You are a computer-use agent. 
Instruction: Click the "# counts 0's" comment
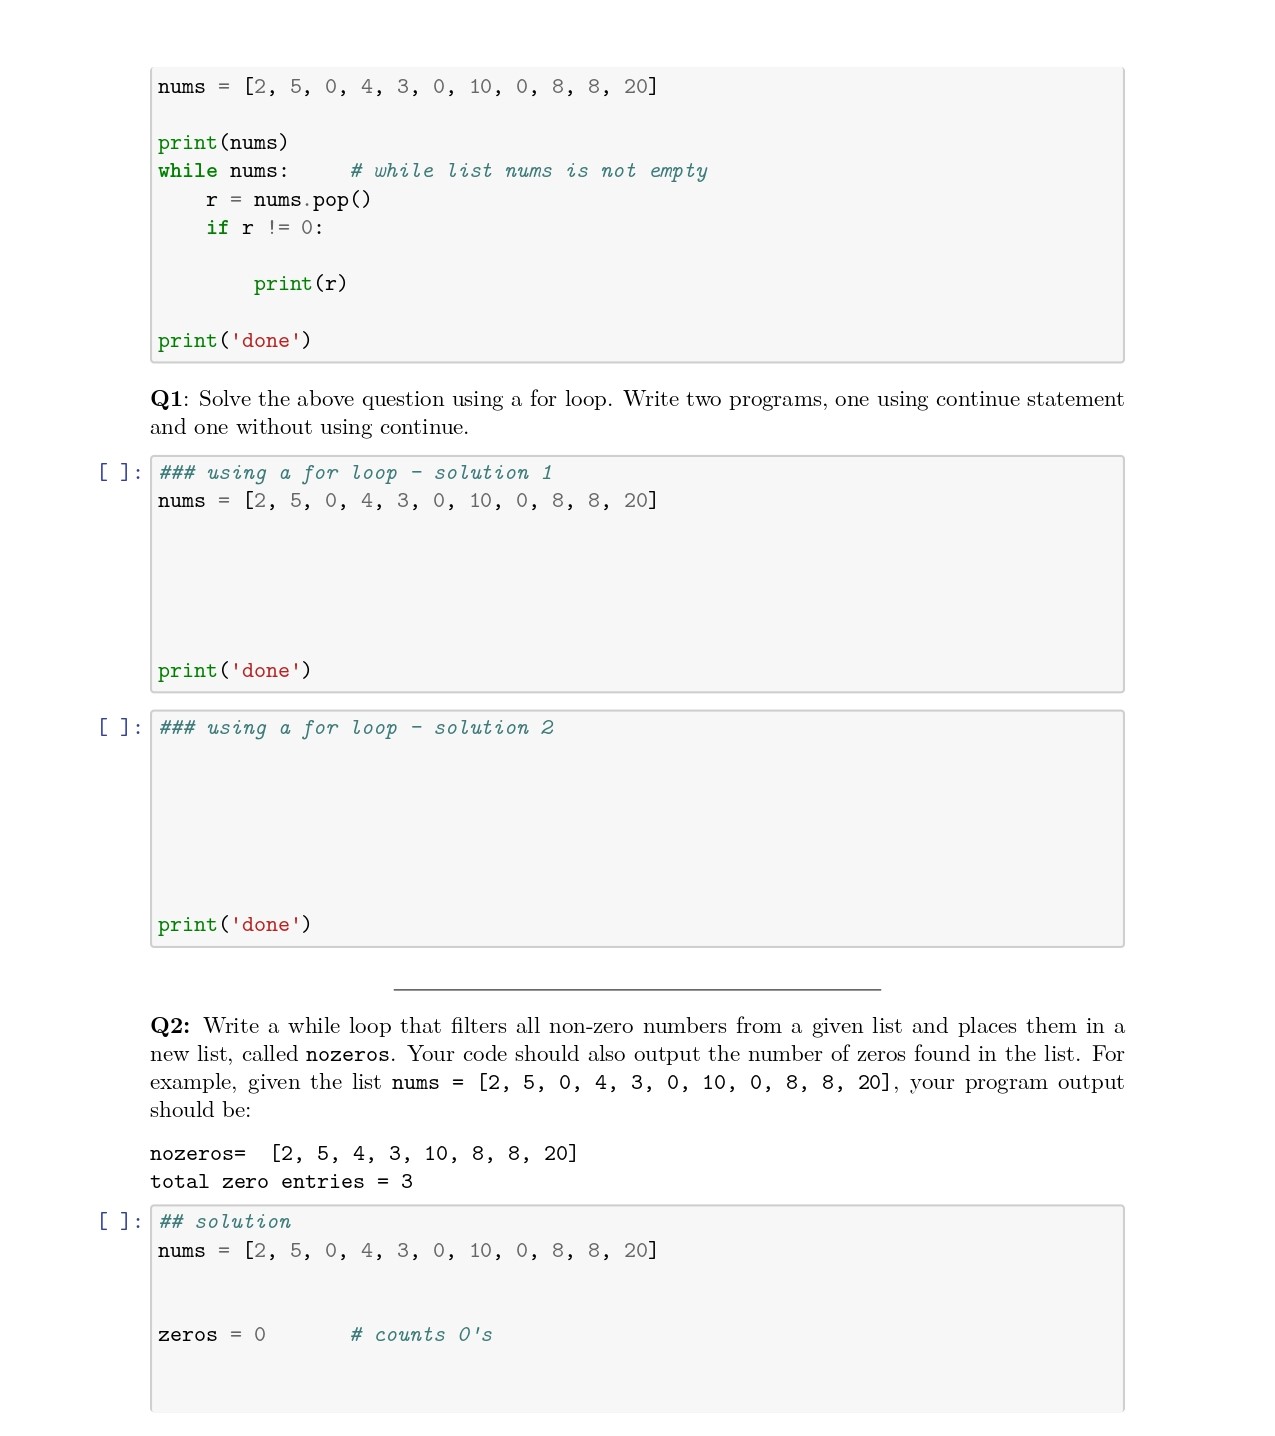click(421, 1335)
